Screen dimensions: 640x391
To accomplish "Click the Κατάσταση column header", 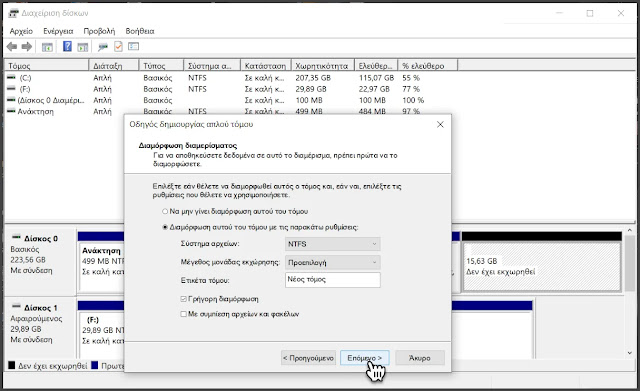I will 266,66.
